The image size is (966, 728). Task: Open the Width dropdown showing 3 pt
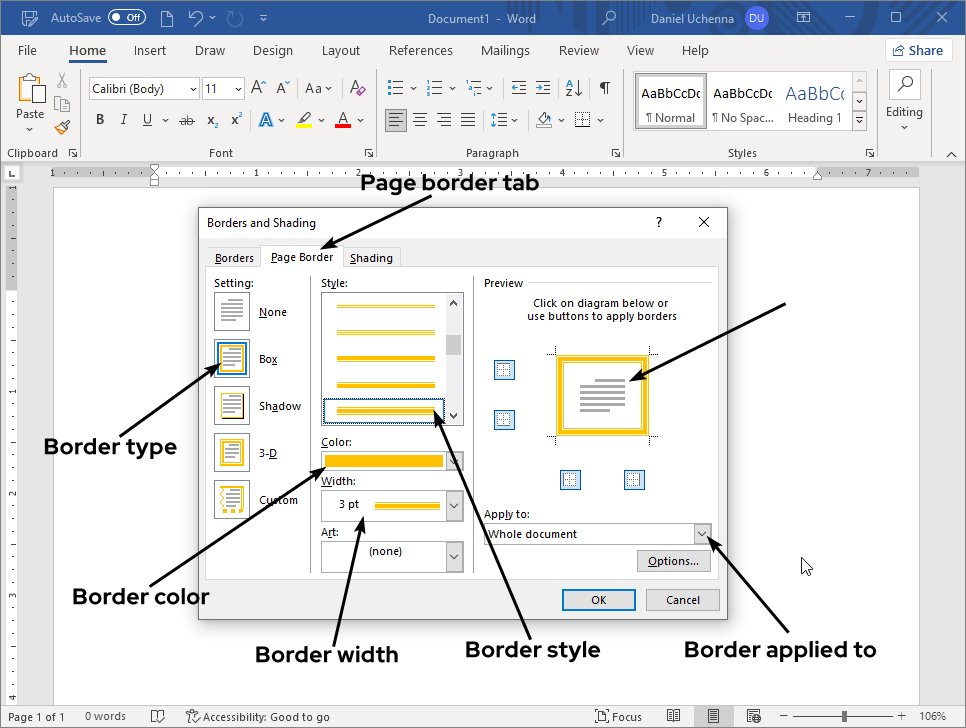pos(453,505)
